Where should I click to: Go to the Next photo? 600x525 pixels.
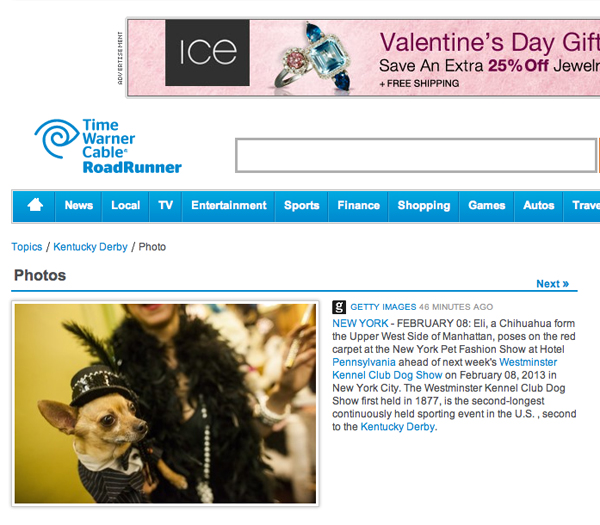553,284
